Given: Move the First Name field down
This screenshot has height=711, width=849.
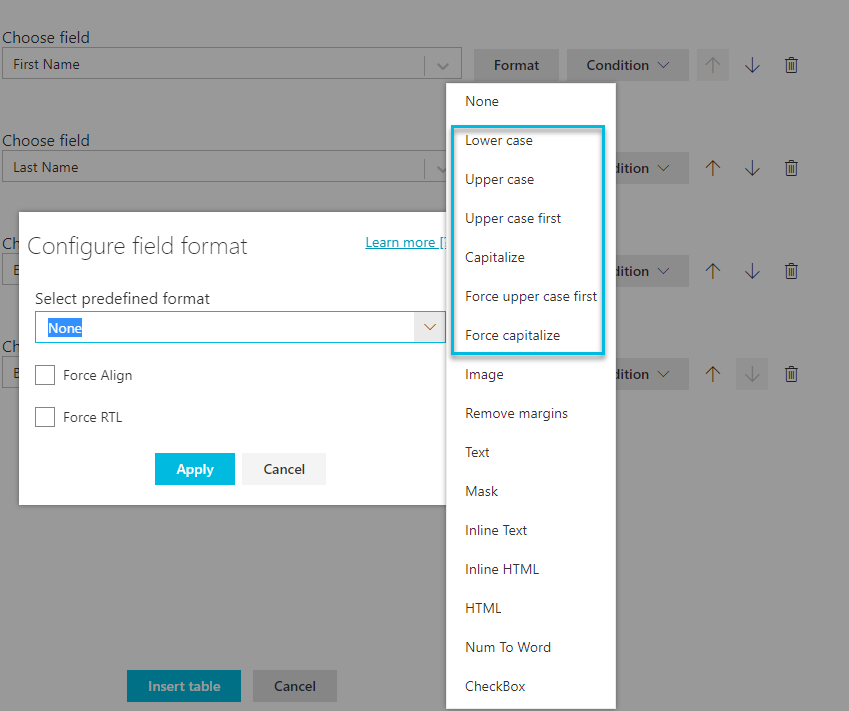Looking at the screenshot, I should point(752,64).
